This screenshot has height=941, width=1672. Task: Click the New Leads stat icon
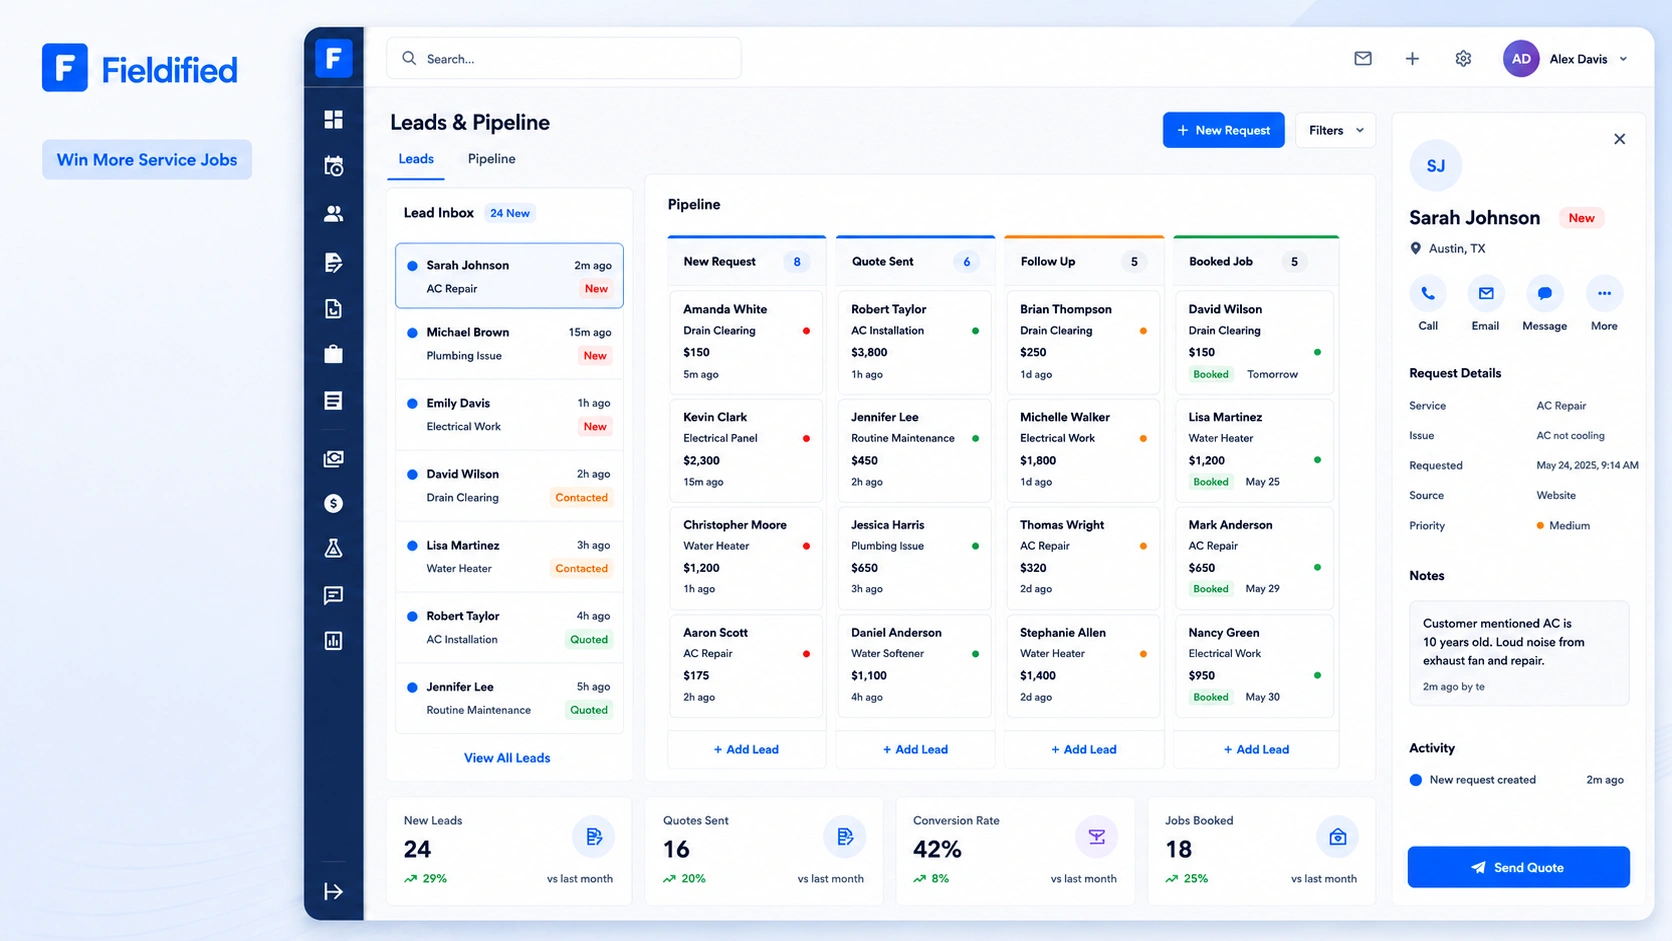click(x=594, y=837)
